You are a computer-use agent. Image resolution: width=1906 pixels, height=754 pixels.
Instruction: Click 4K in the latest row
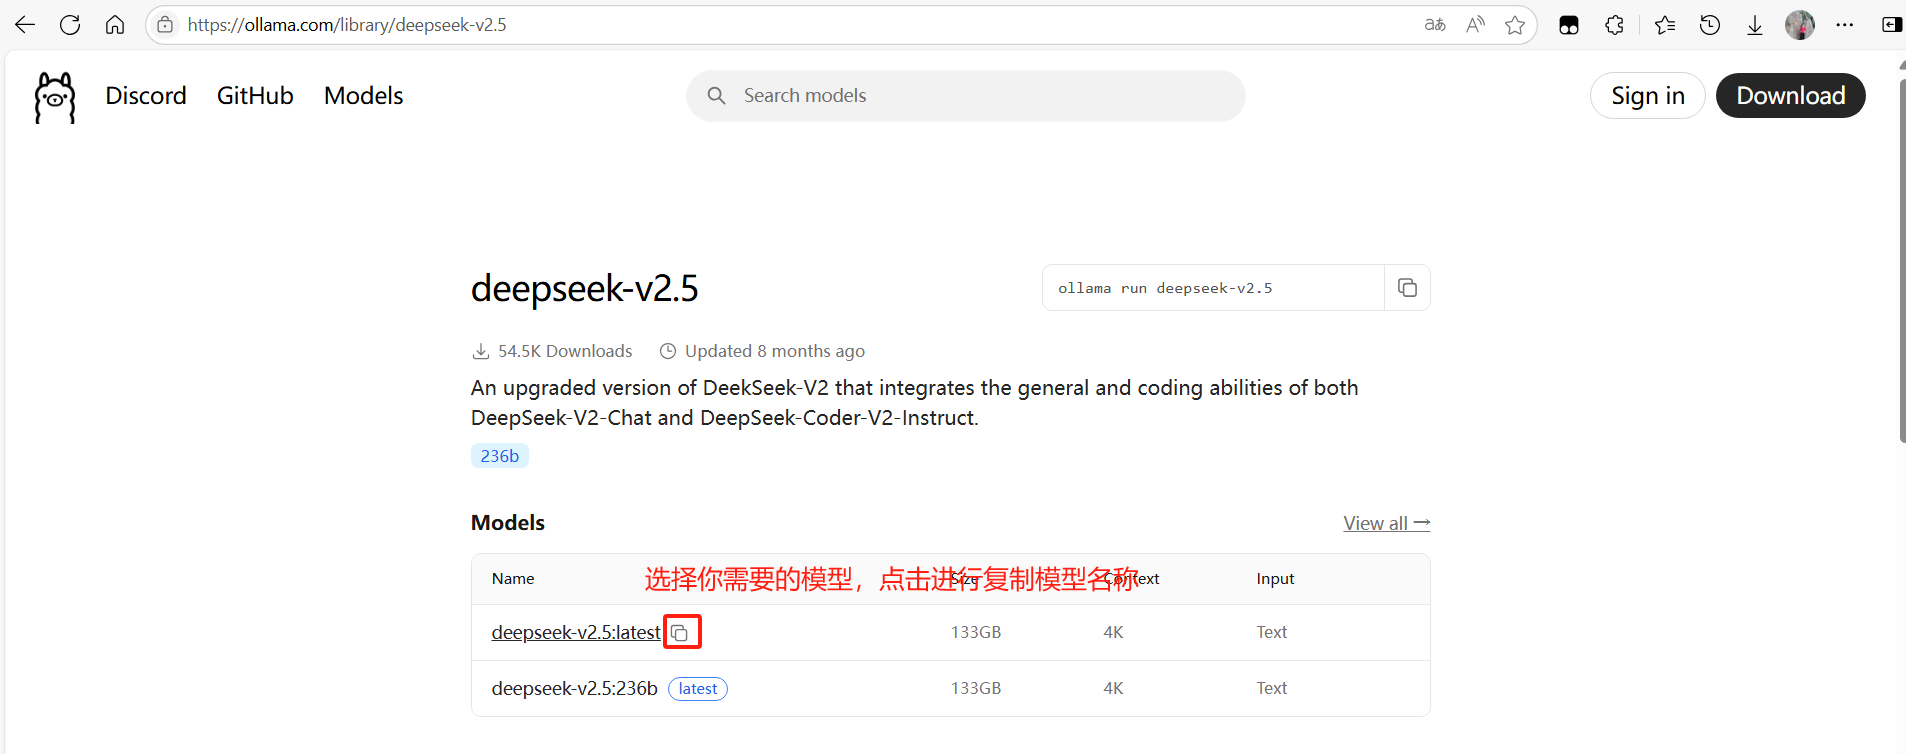coord(1113,632)
